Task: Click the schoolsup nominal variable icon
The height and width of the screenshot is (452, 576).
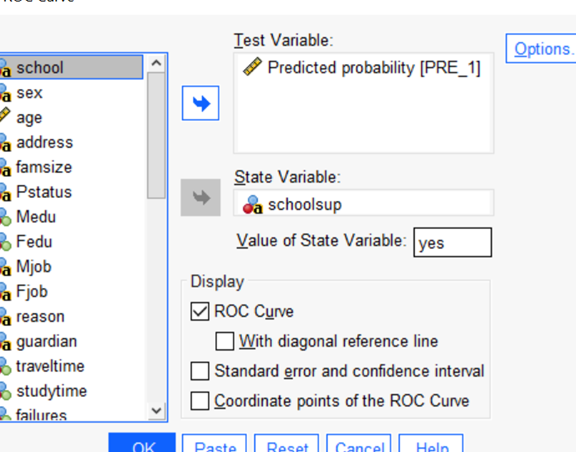Action: (x=253, y=205)
